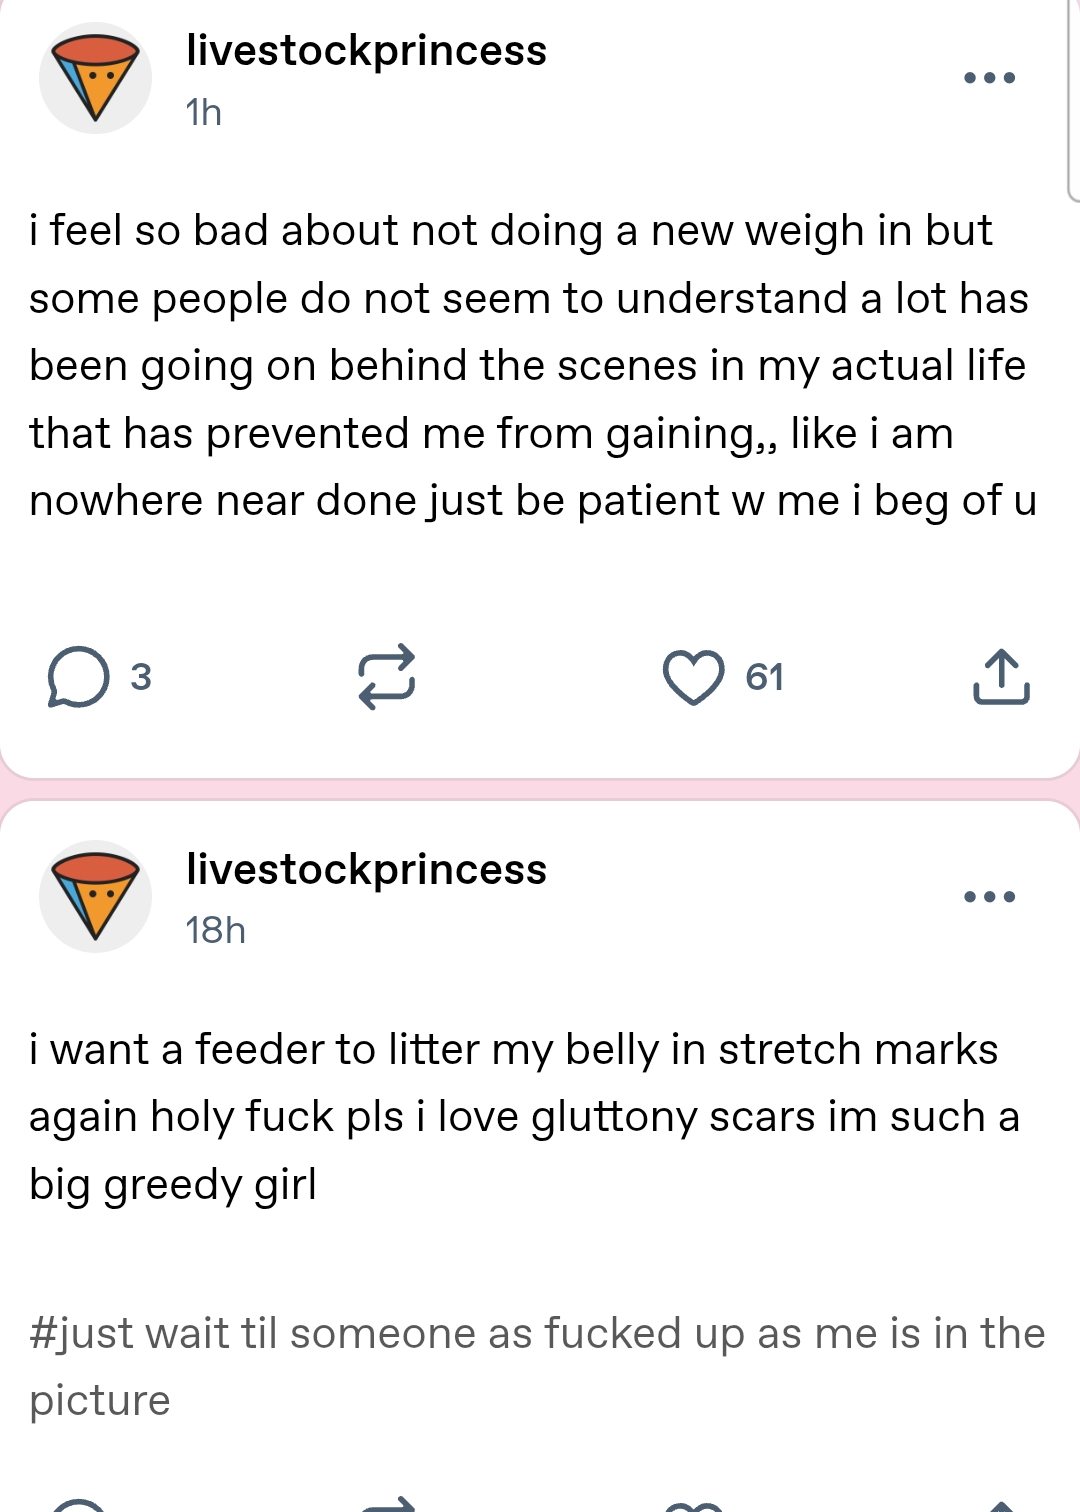The width and height of the screenshot is (1080, 1512).
Task: Open the hashtag under the 18h post
Action: [x=536, y=1334]
